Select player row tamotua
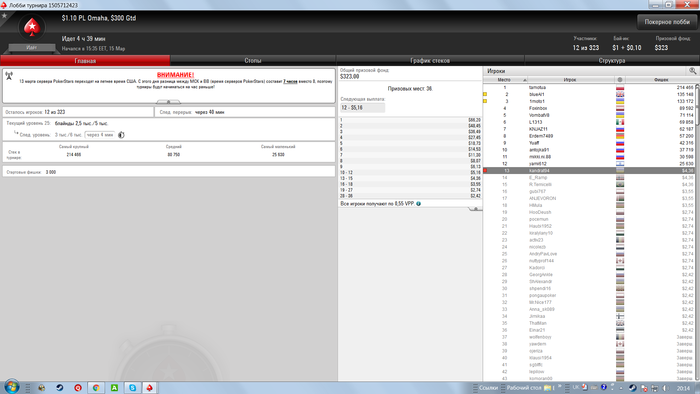700x394 pixels. coord(588,87)
